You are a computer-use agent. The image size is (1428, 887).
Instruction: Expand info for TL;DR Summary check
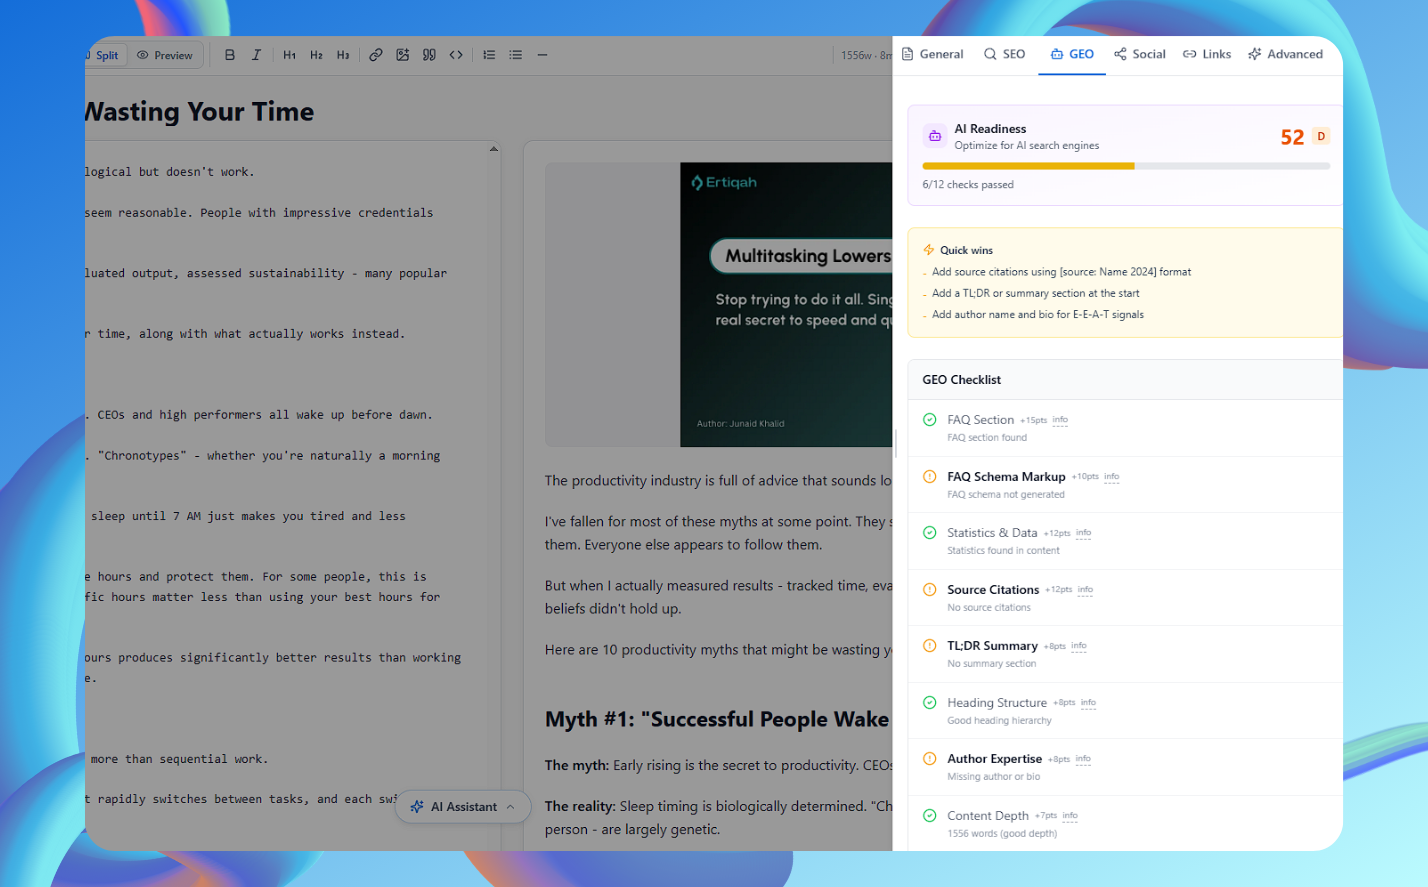[x=1079, y=646]
